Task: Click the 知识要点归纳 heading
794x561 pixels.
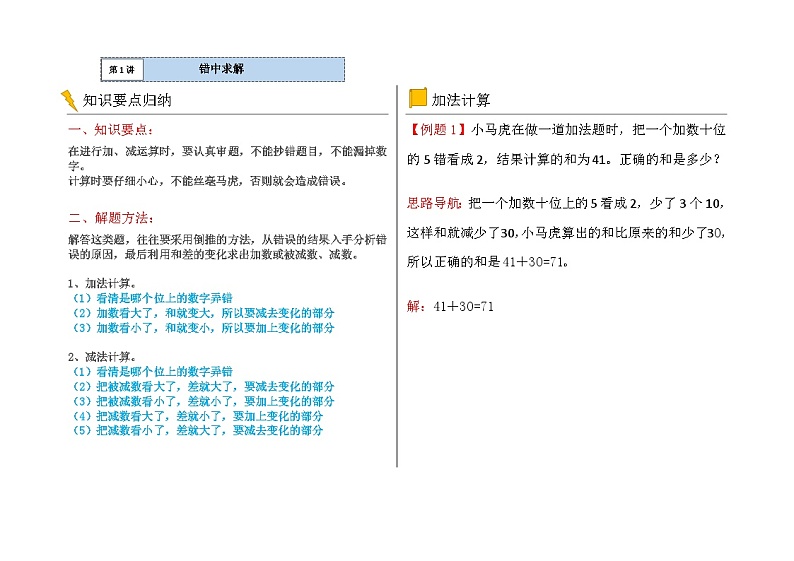Action: [127, 100]
